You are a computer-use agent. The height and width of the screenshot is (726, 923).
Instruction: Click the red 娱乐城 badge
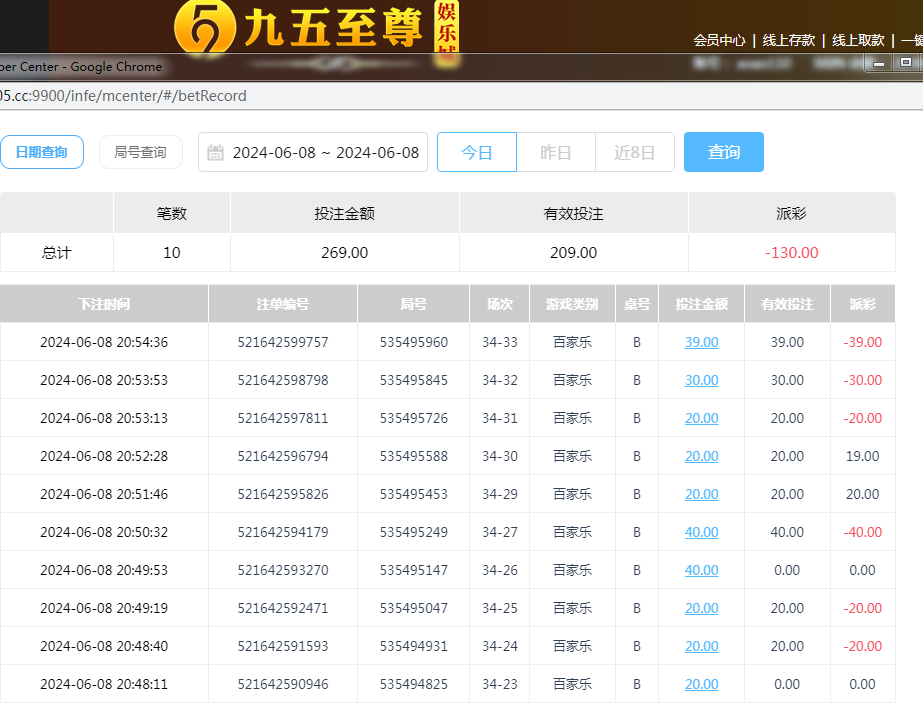tap(446, 27)
